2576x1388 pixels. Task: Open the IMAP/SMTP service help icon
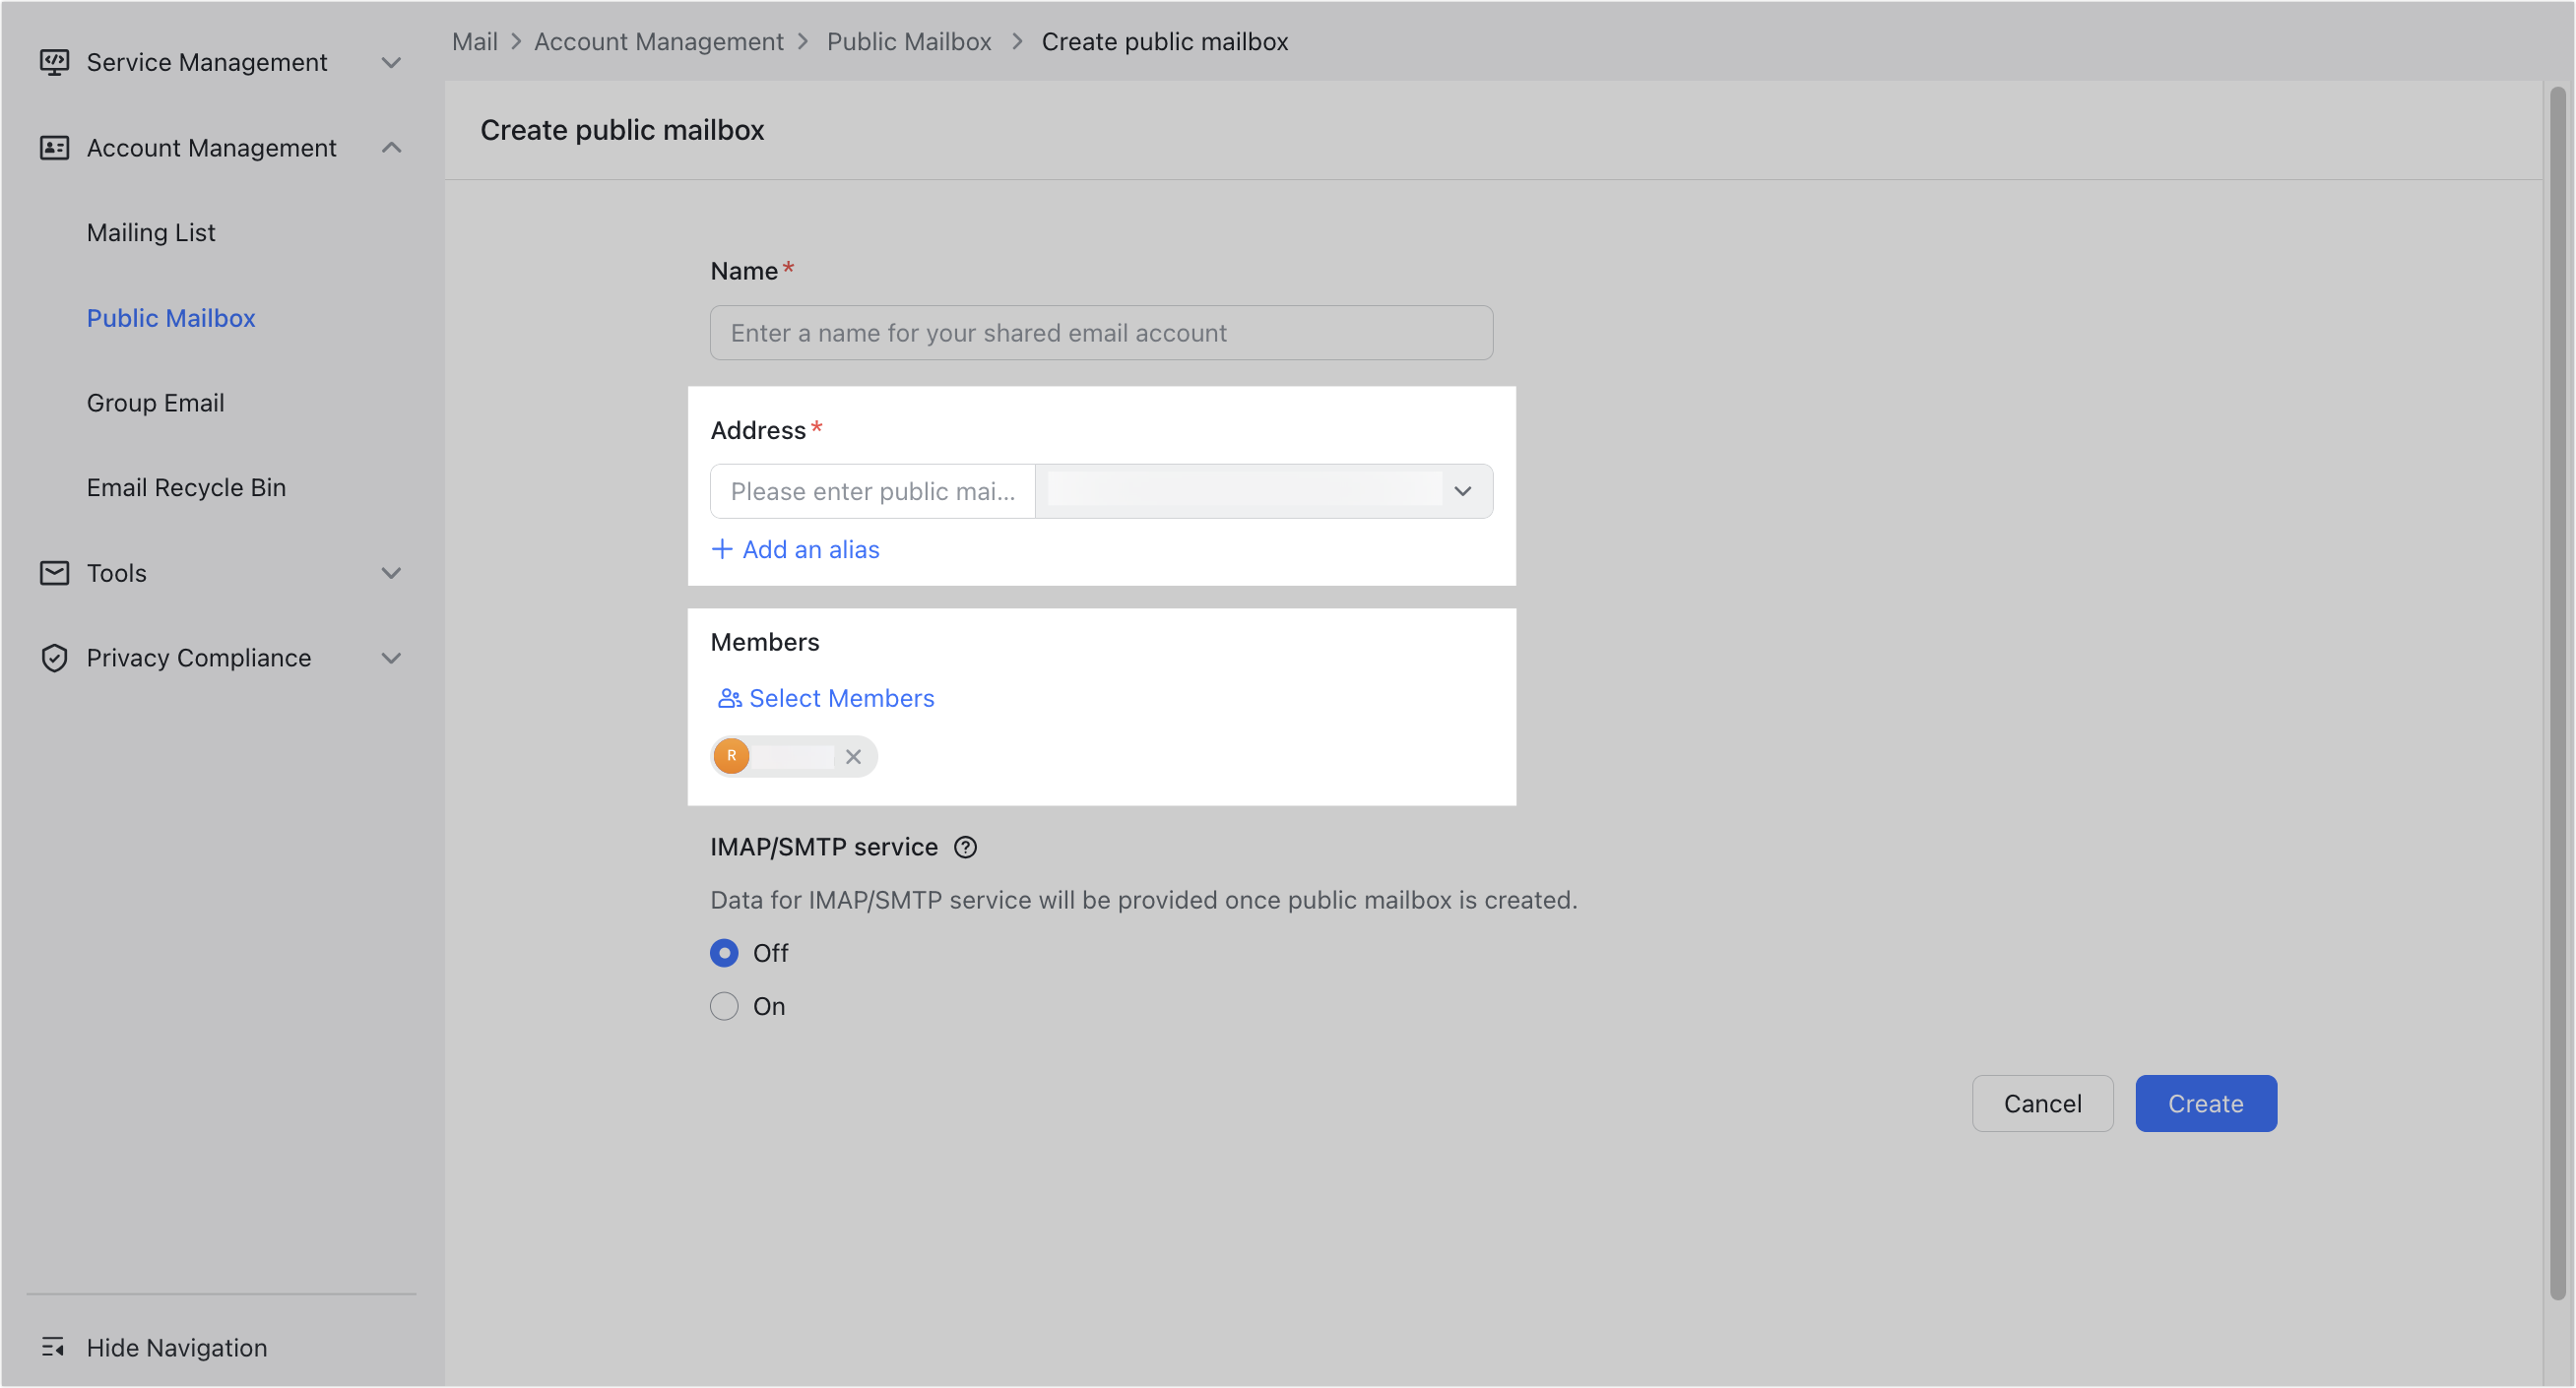click(965, 847)
